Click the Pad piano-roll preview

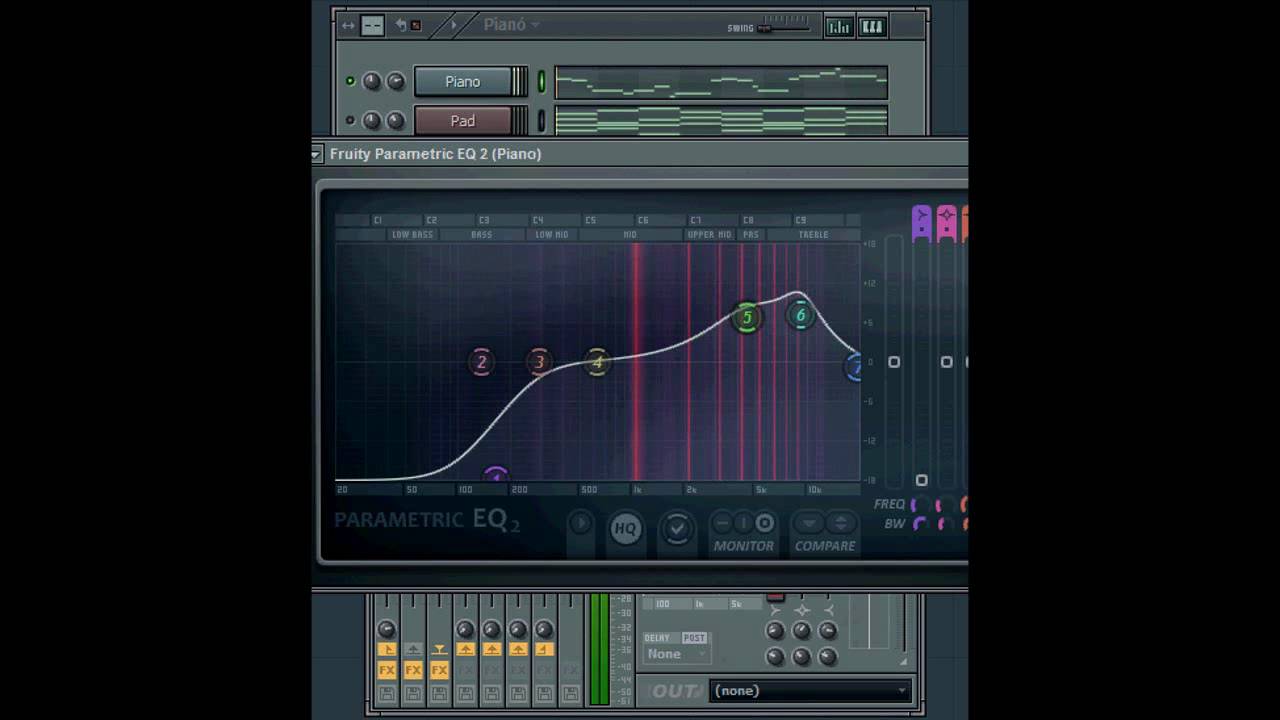tap(721, 121)
